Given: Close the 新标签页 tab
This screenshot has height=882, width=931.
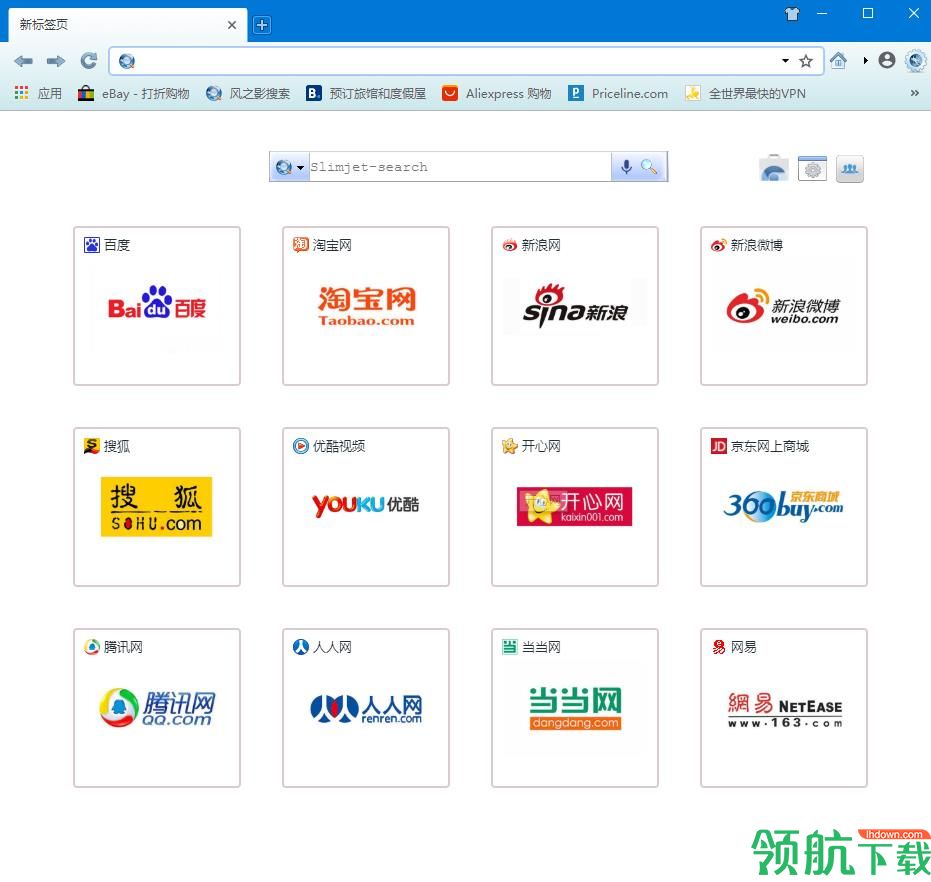Looking at the screenshot, I should click(x=232, y=25).
